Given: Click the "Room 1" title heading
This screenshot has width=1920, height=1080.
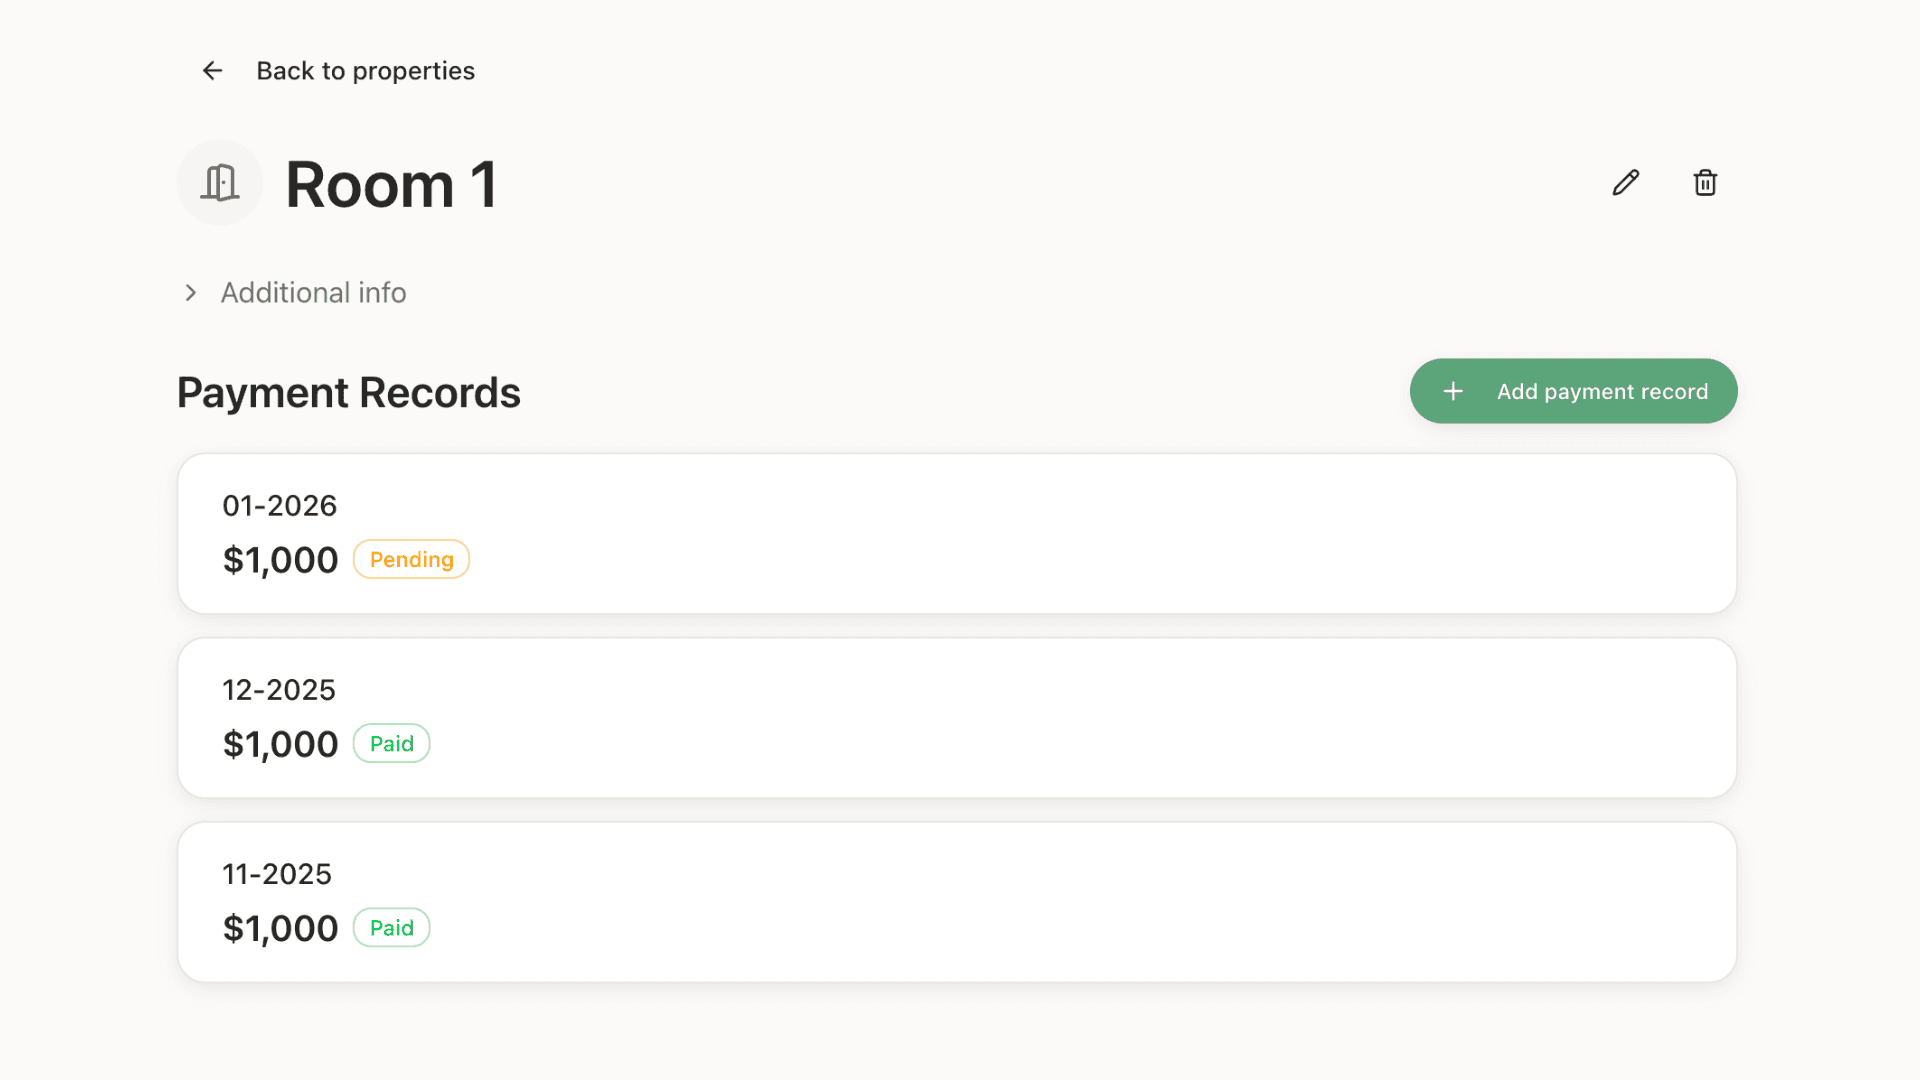Looking at the screenshot, I should click(391, 185).
